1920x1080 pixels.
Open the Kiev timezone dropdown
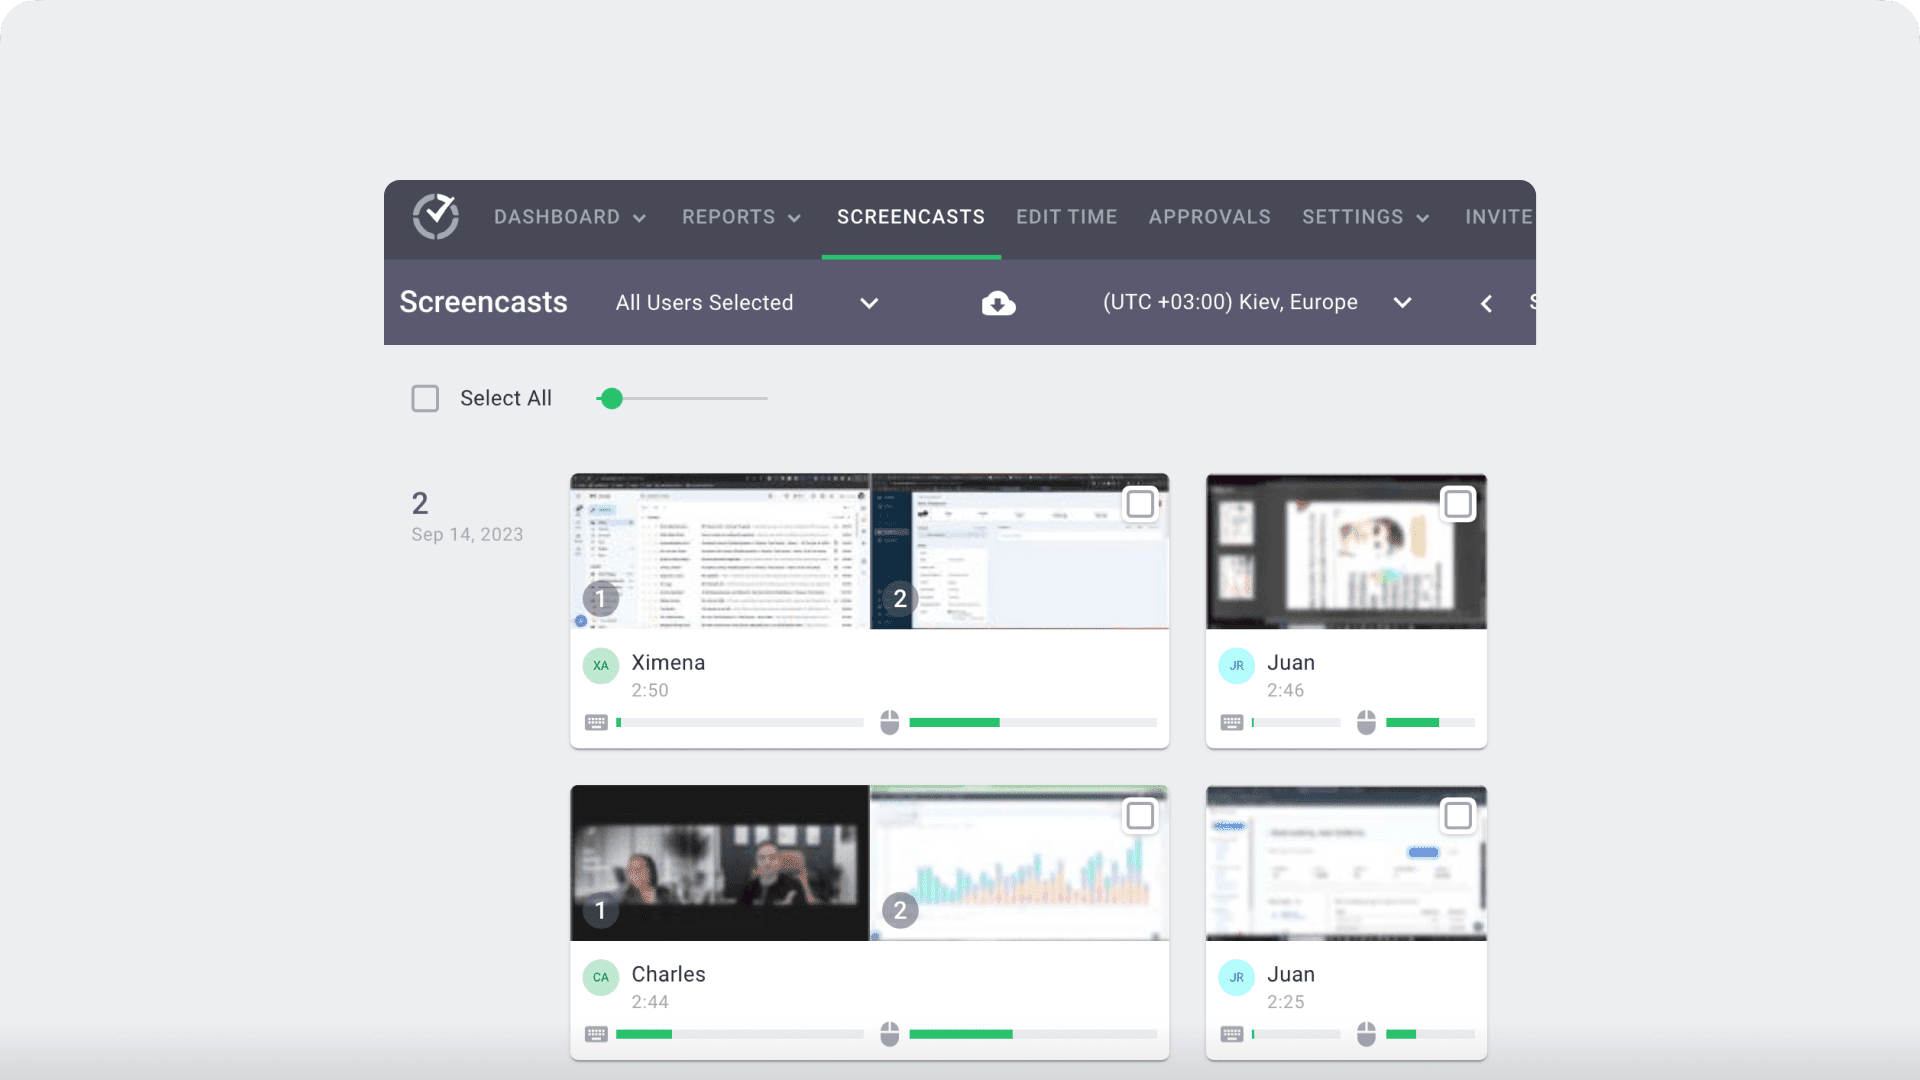pyautogui.click(x=1402, y=302)
